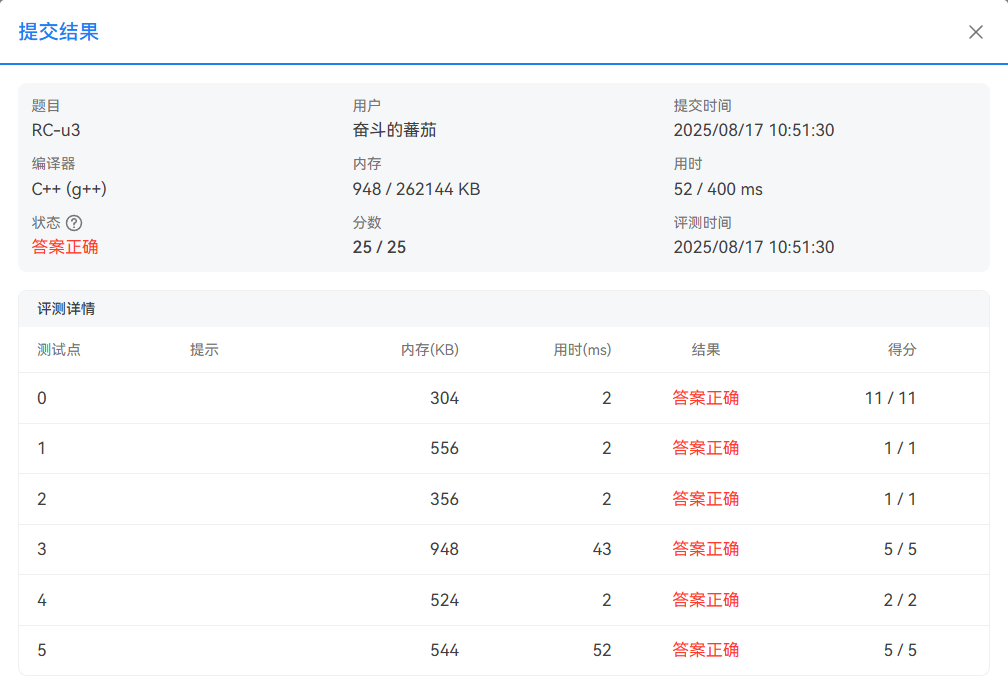
Task: Click the memory value 948 / 262144 KB
Action: click(416, 189)
